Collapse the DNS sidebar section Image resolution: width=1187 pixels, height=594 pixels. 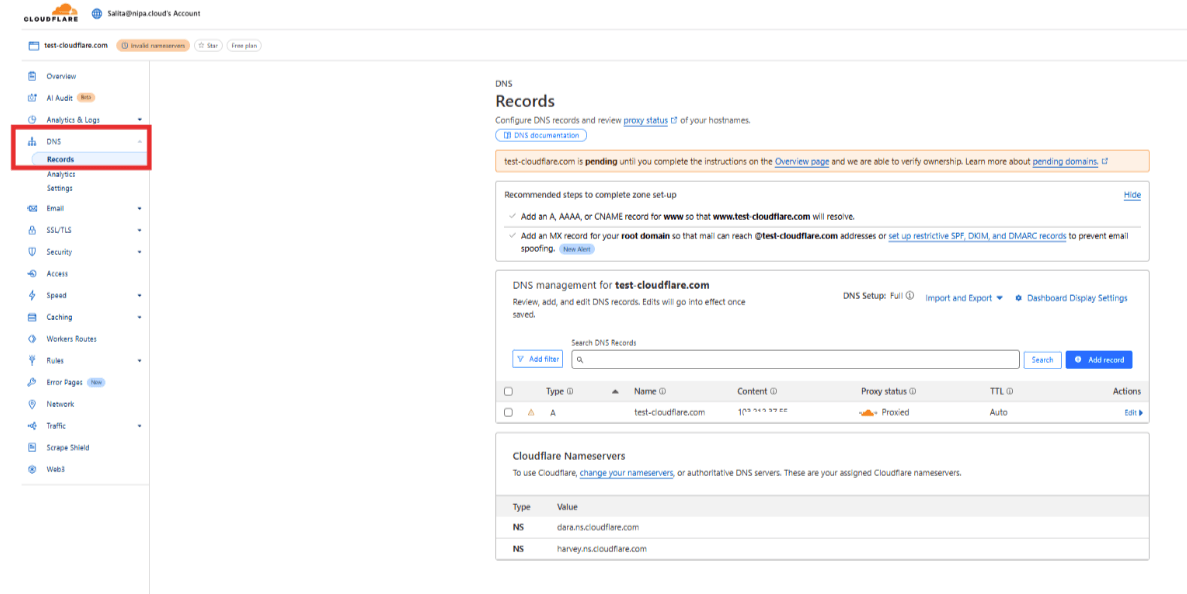(140, 142)
